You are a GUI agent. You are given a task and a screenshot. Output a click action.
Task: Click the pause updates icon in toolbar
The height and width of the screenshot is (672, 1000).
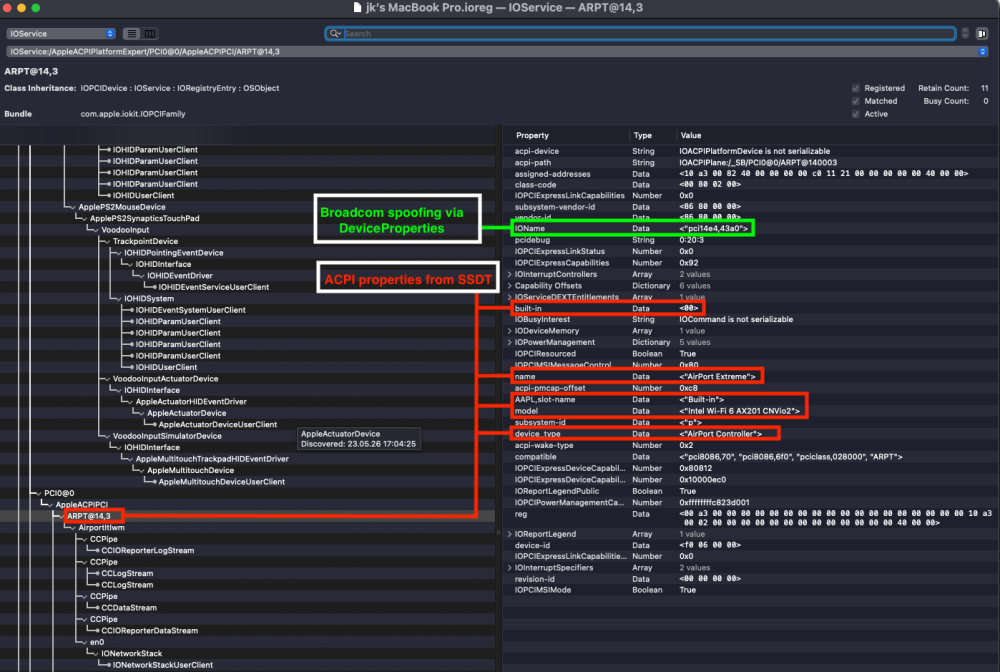pos(982,34)
